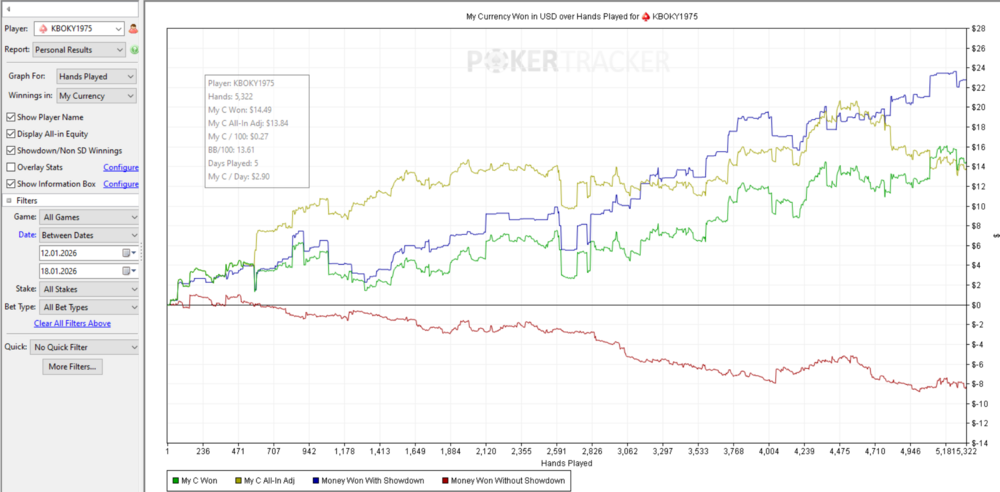Click the green My C Won legend swatch
The image size is (1000, 492).
(x=175, y=481)
